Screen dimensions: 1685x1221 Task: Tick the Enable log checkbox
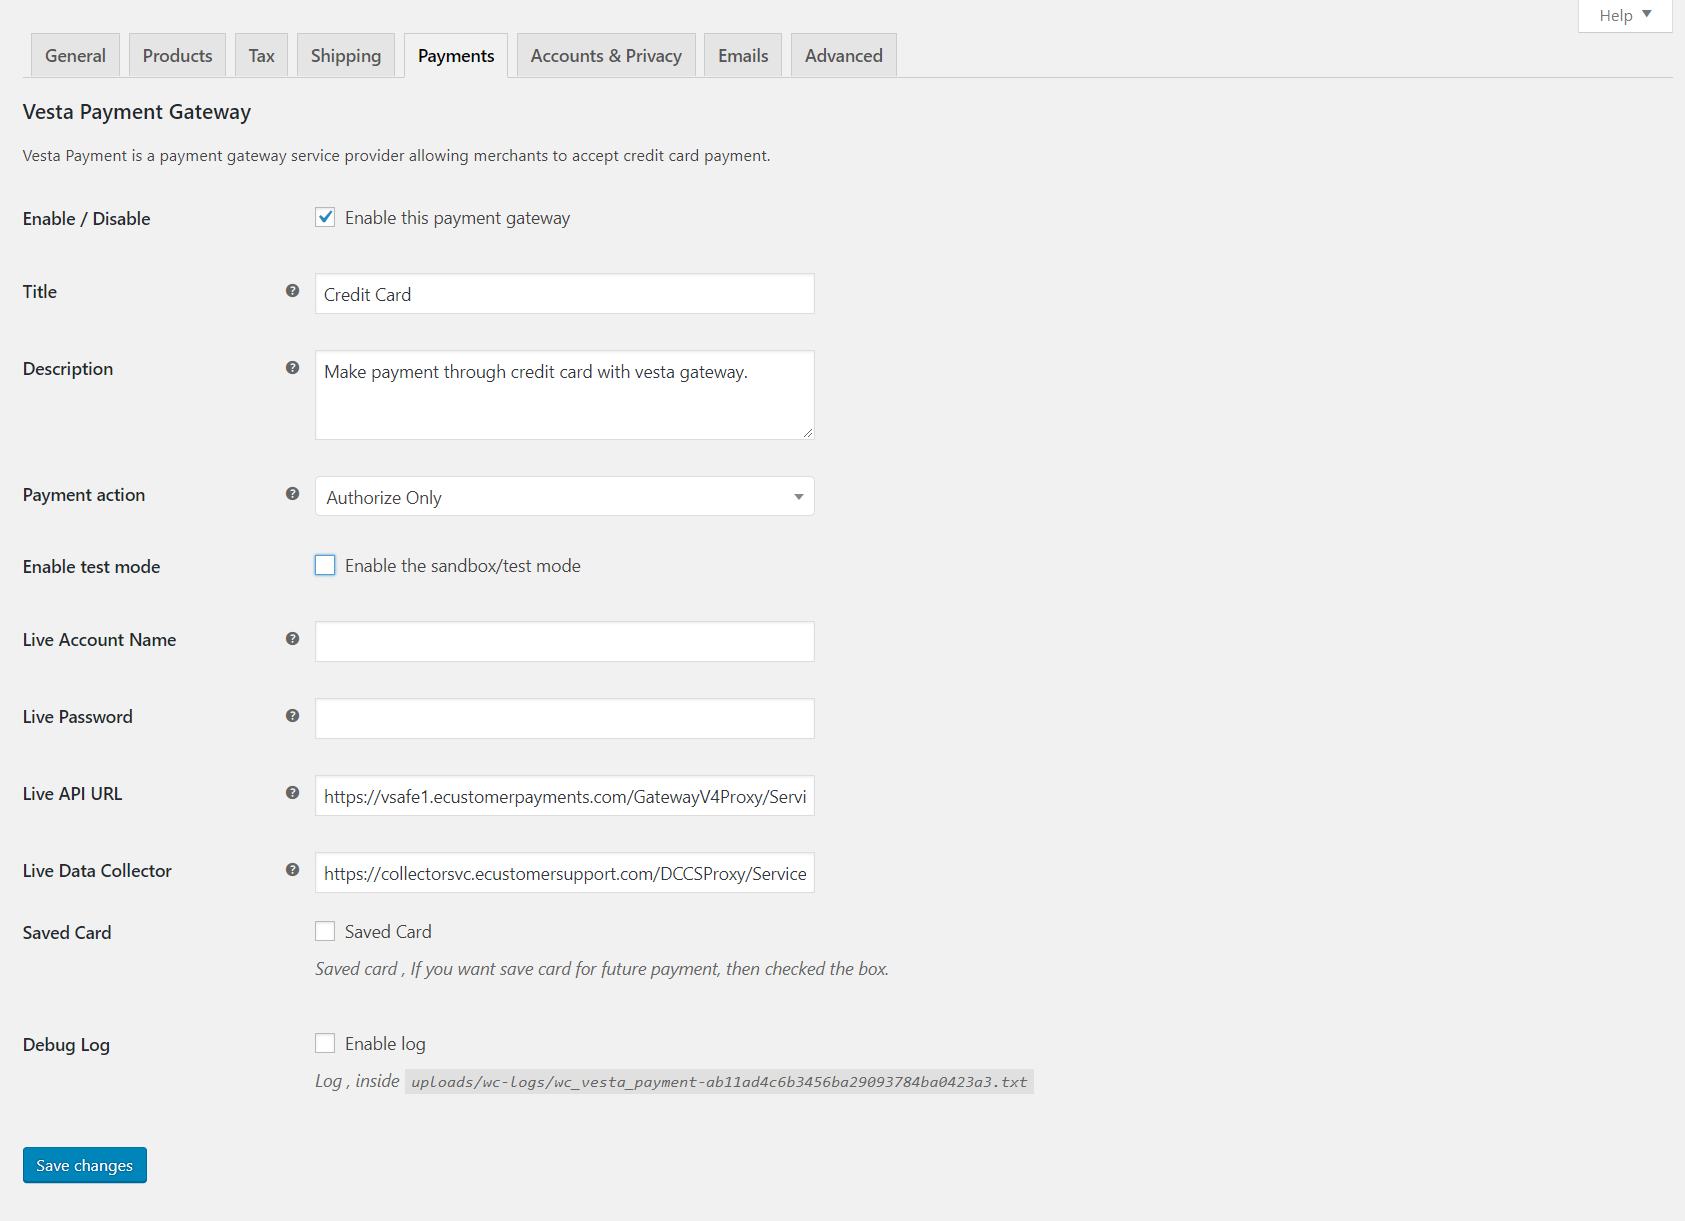click(325, 1043)
